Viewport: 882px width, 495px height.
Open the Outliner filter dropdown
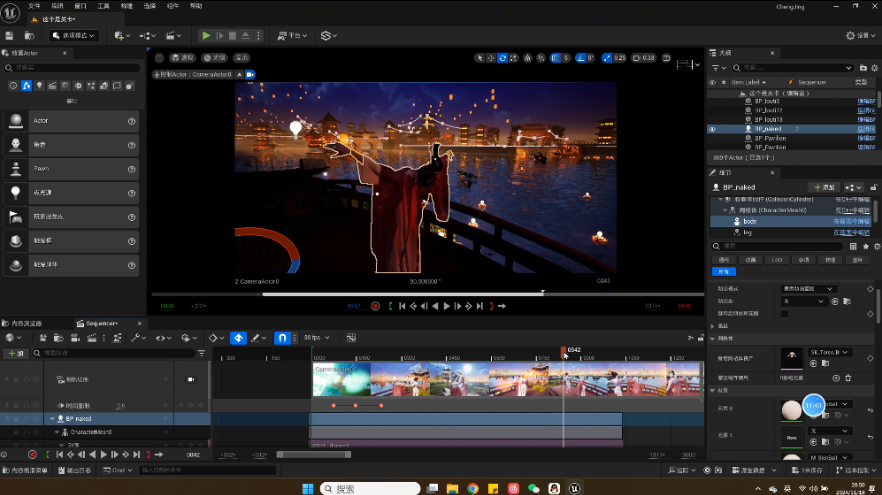pyautogui.click(x=719, y=68)
